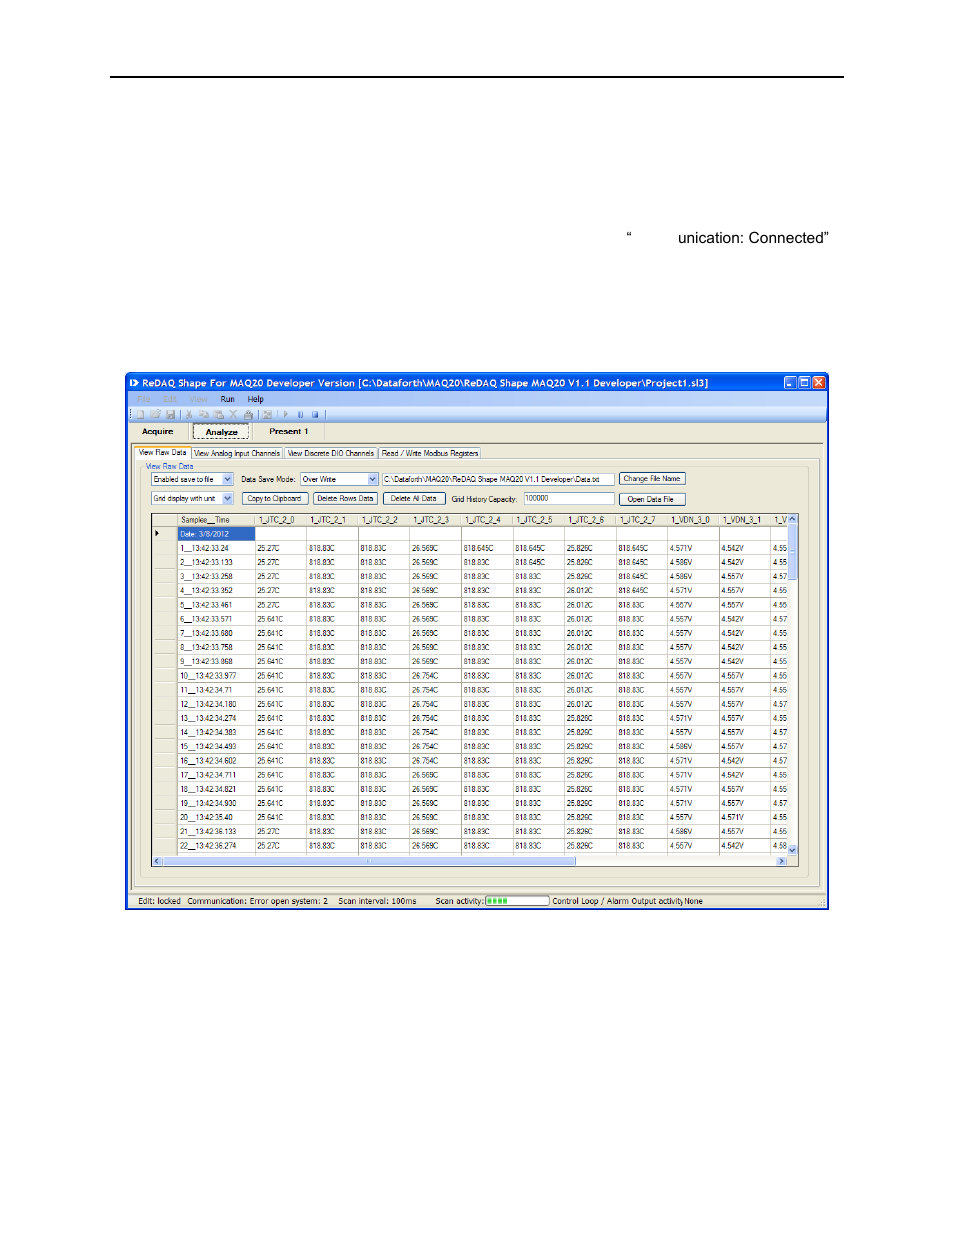Click the Delete Rows Data button
This screenshot has width=954, height=1235.
pos(345,498)
